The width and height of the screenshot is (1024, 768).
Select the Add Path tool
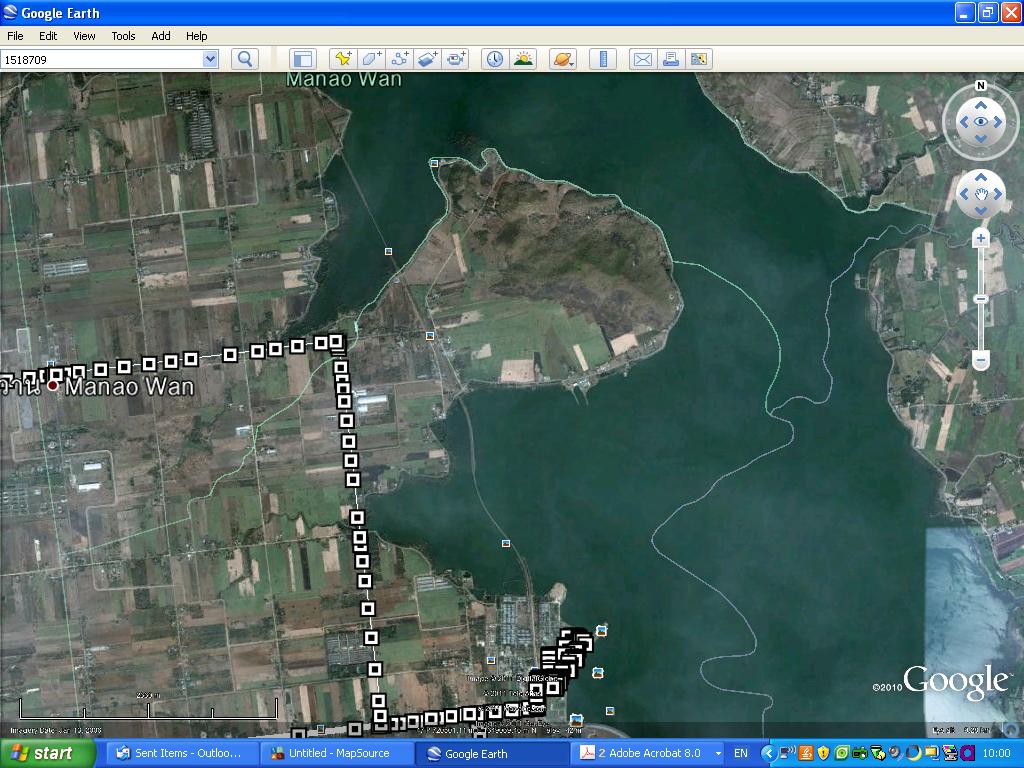(401, 59)
